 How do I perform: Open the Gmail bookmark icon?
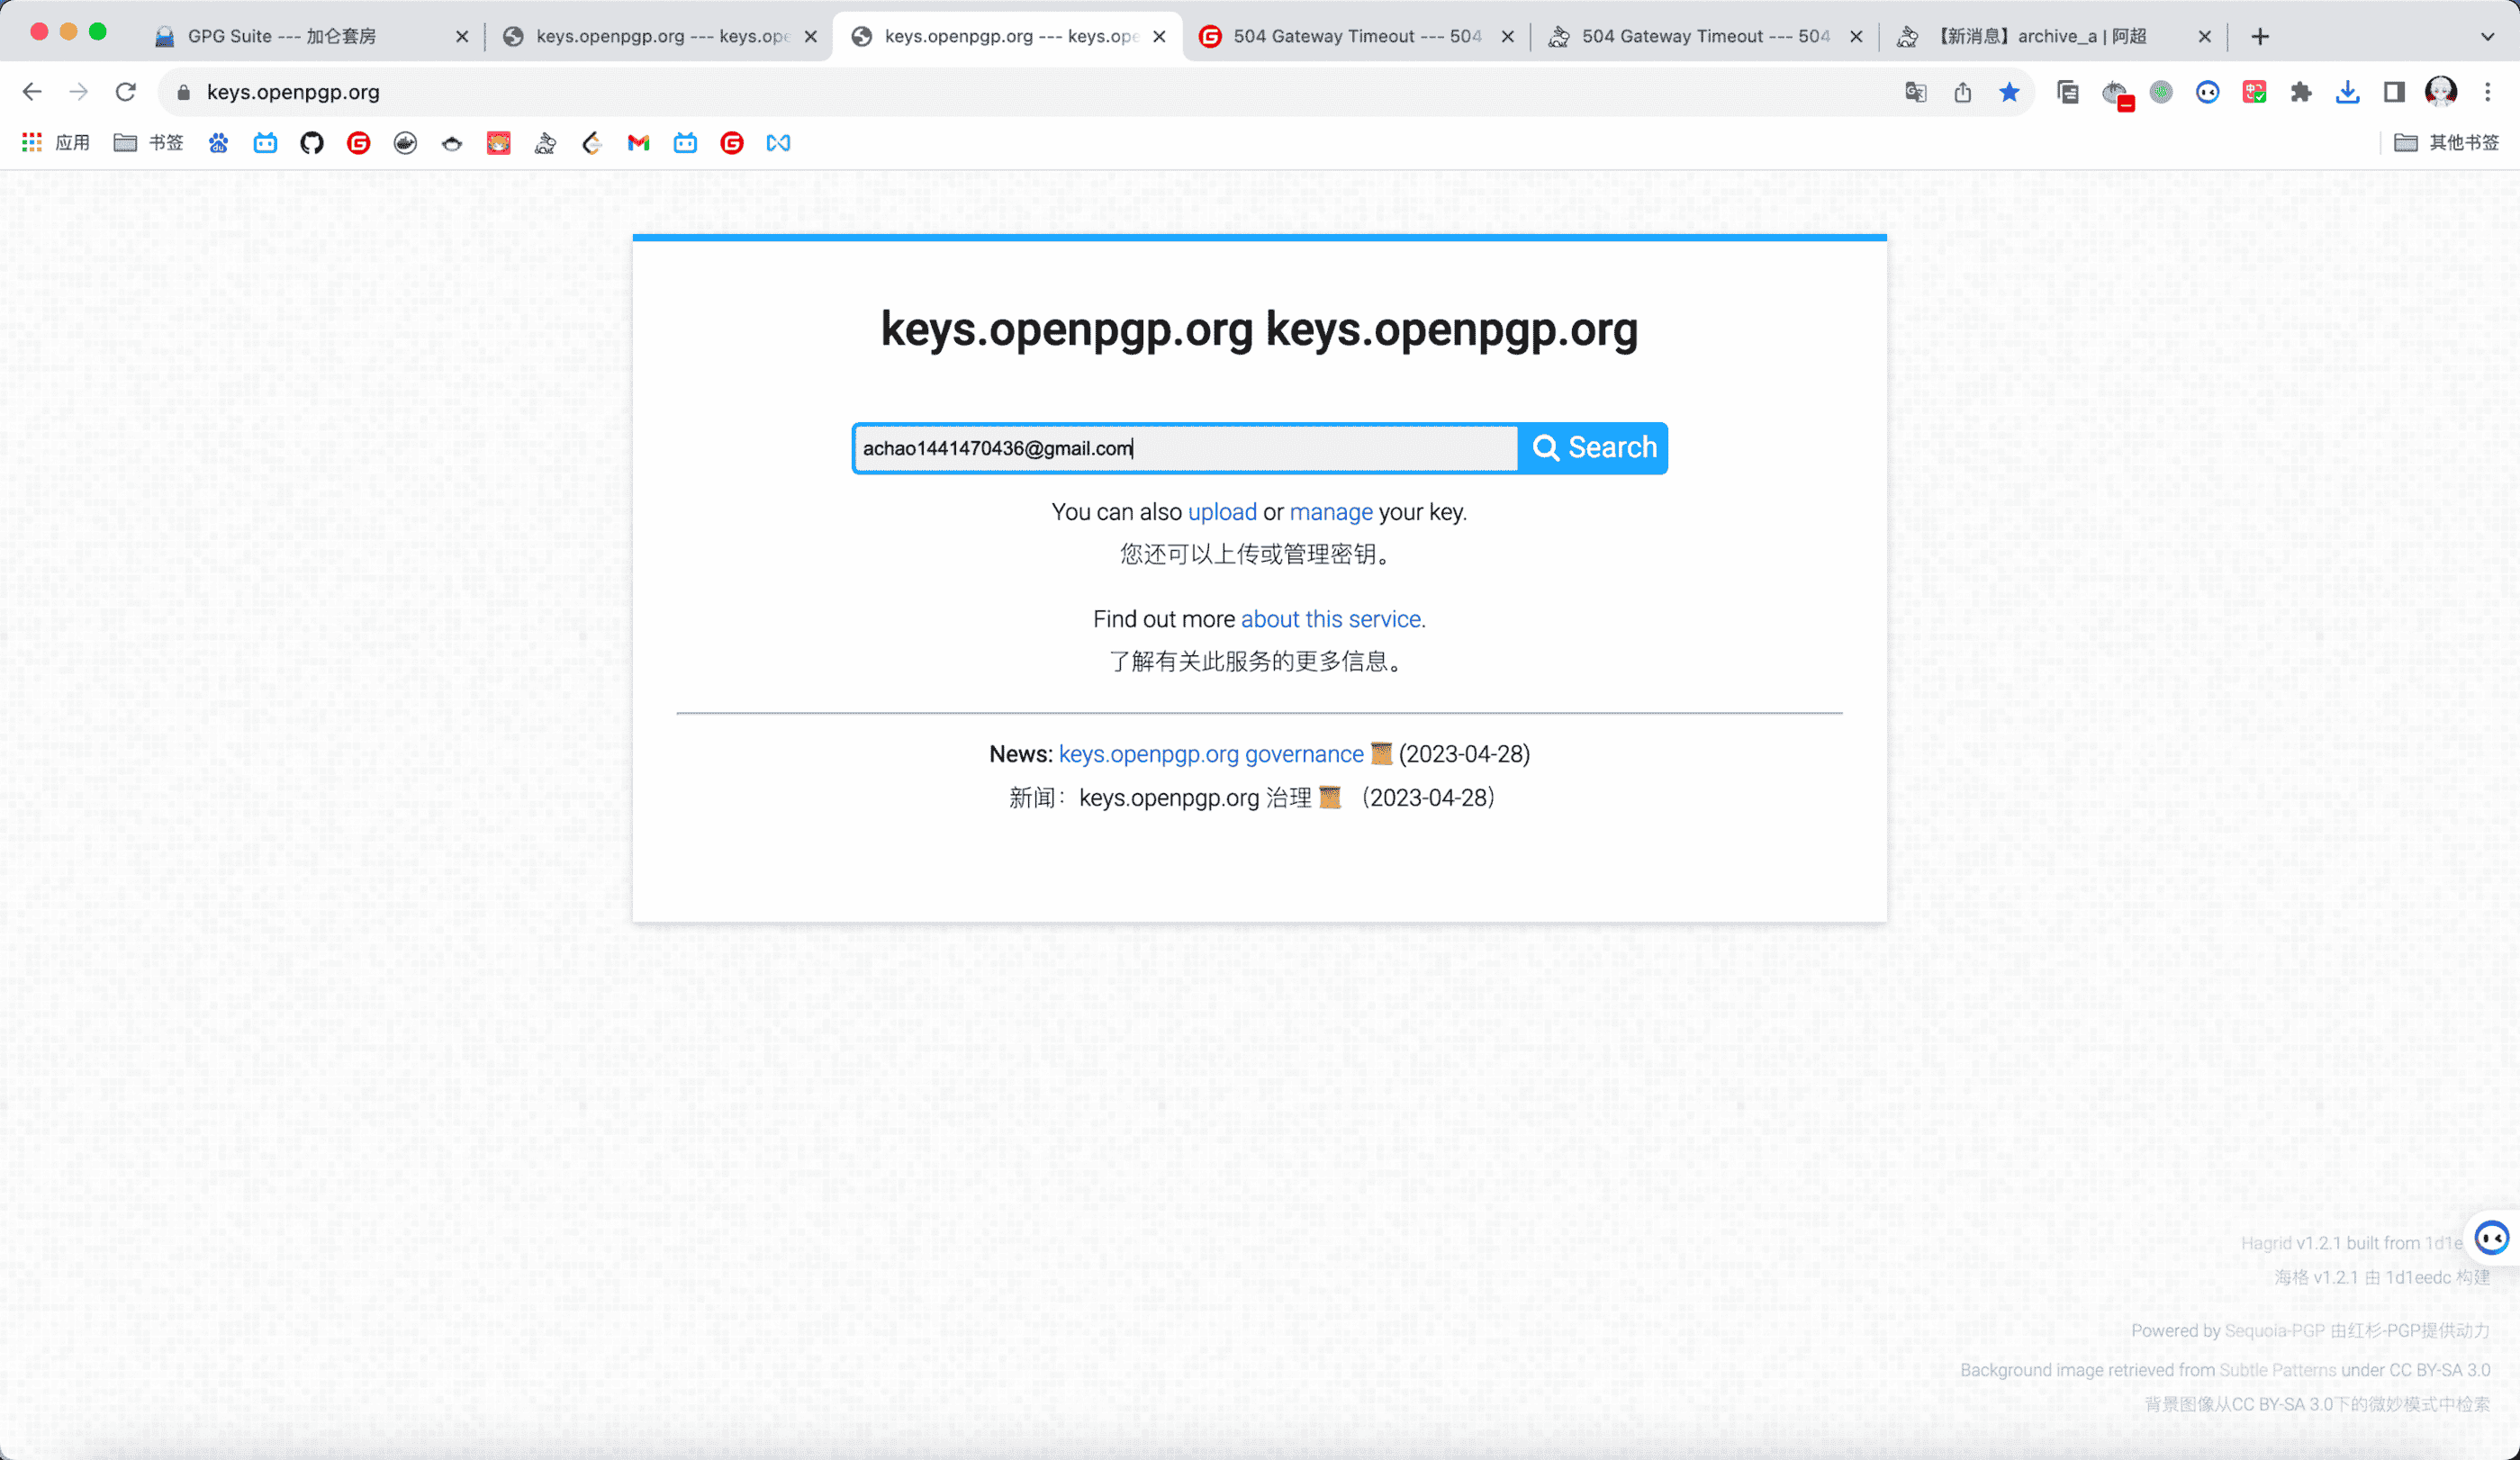pyautogui.click(x=638, y=143)
